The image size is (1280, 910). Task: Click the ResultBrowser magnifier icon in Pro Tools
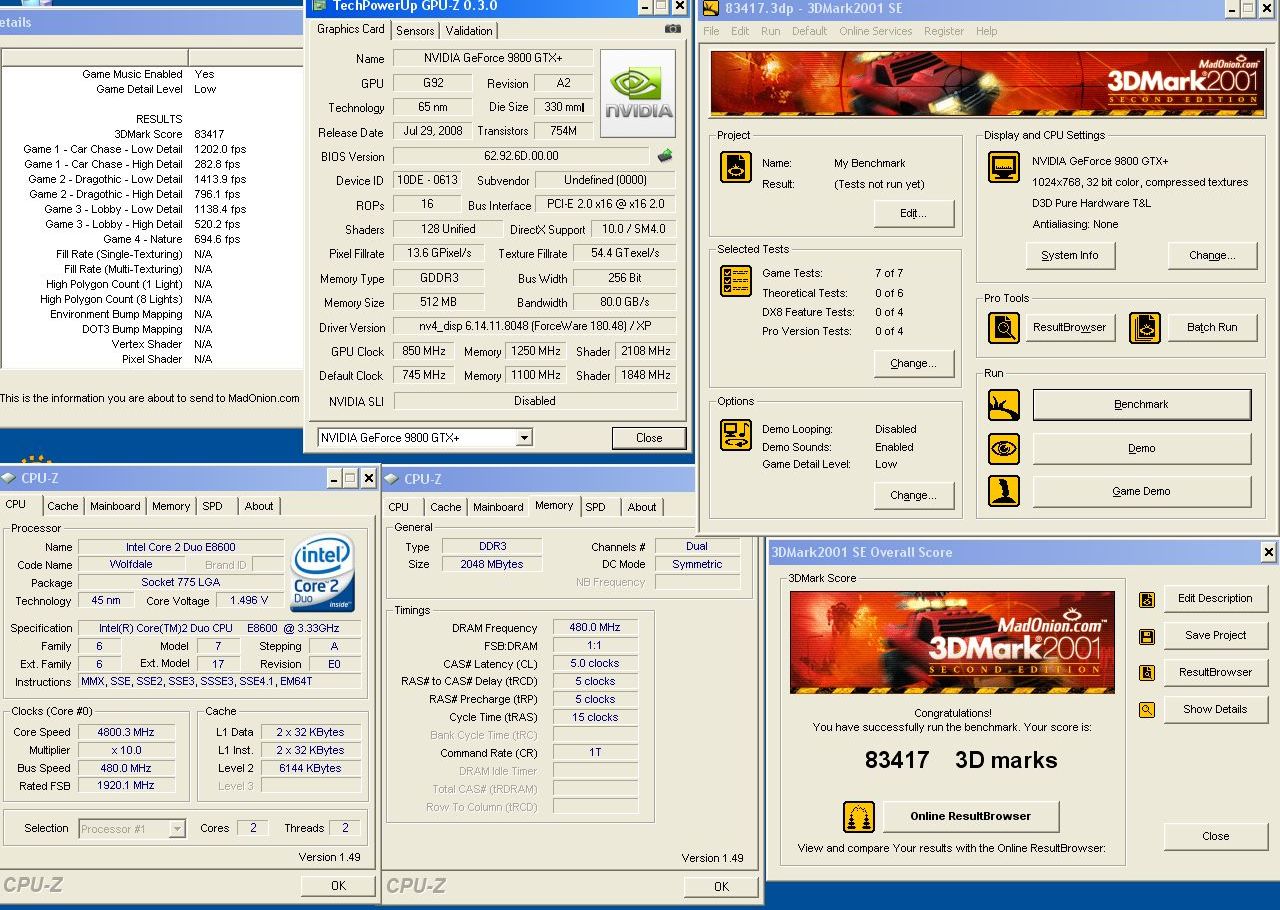pos(1004,328)
